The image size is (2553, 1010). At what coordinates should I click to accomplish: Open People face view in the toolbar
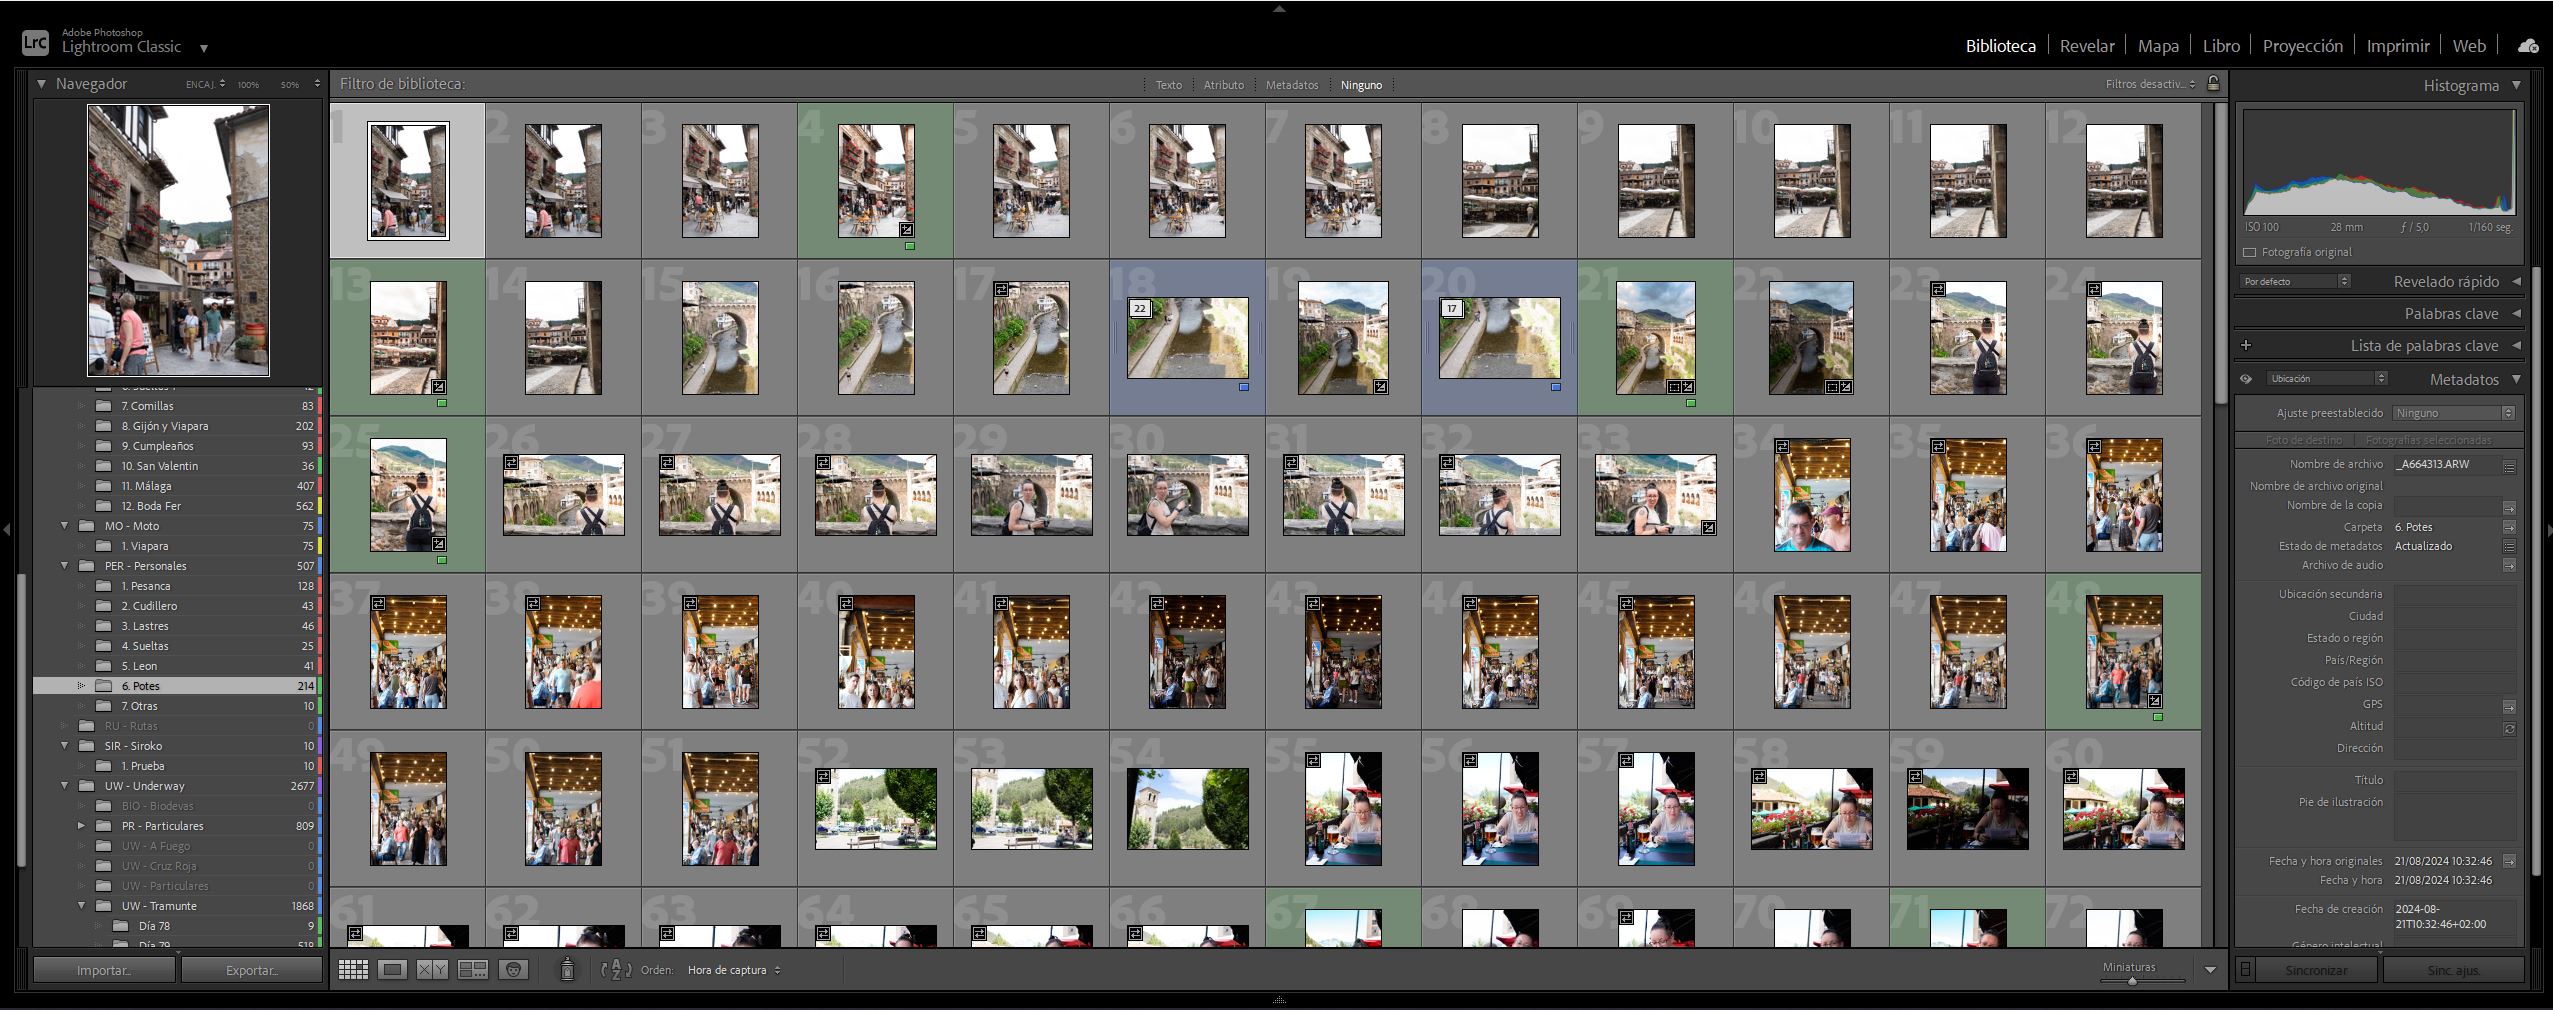[x=513, y=969]
